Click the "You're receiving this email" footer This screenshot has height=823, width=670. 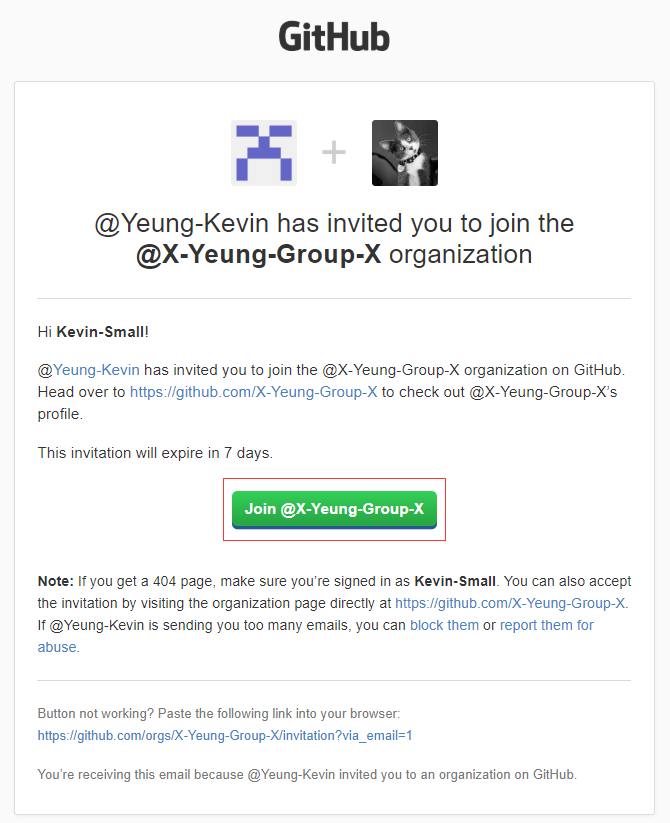click(x=307, y=774)
